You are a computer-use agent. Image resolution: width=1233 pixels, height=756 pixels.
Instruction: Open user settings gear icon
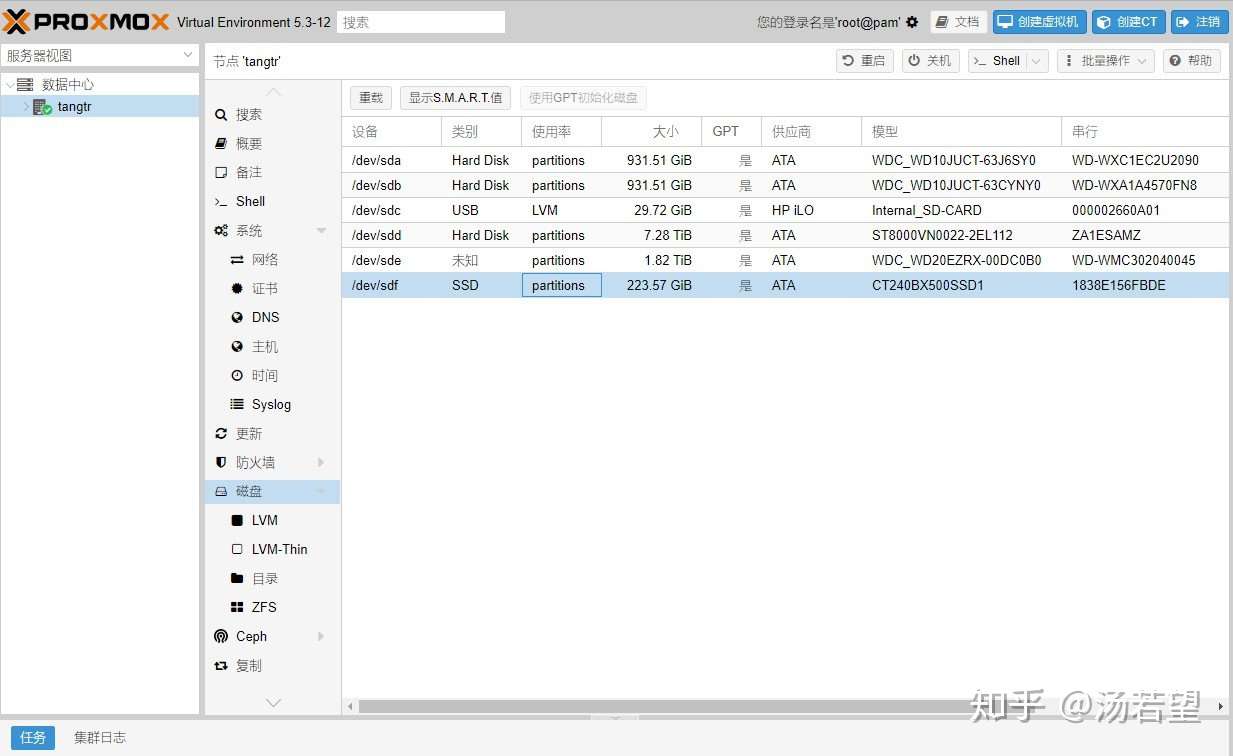point(912,22)
